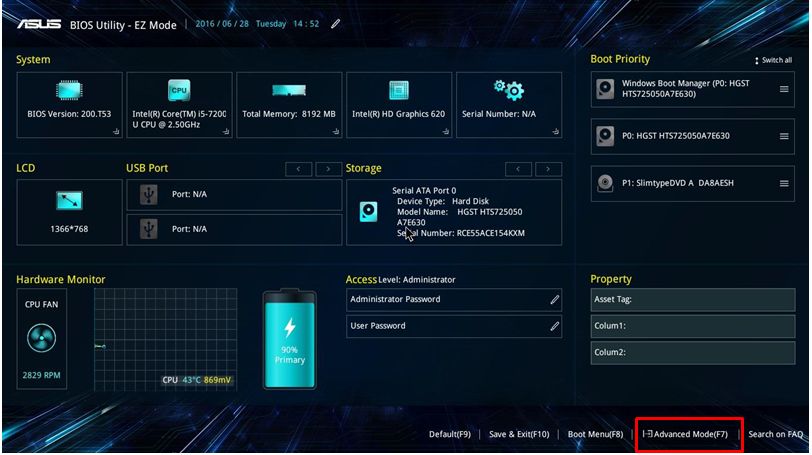This screenshot has width=812, height=455.
Task: Click the pencil icon beside date and time
Action: pos(336,24)
